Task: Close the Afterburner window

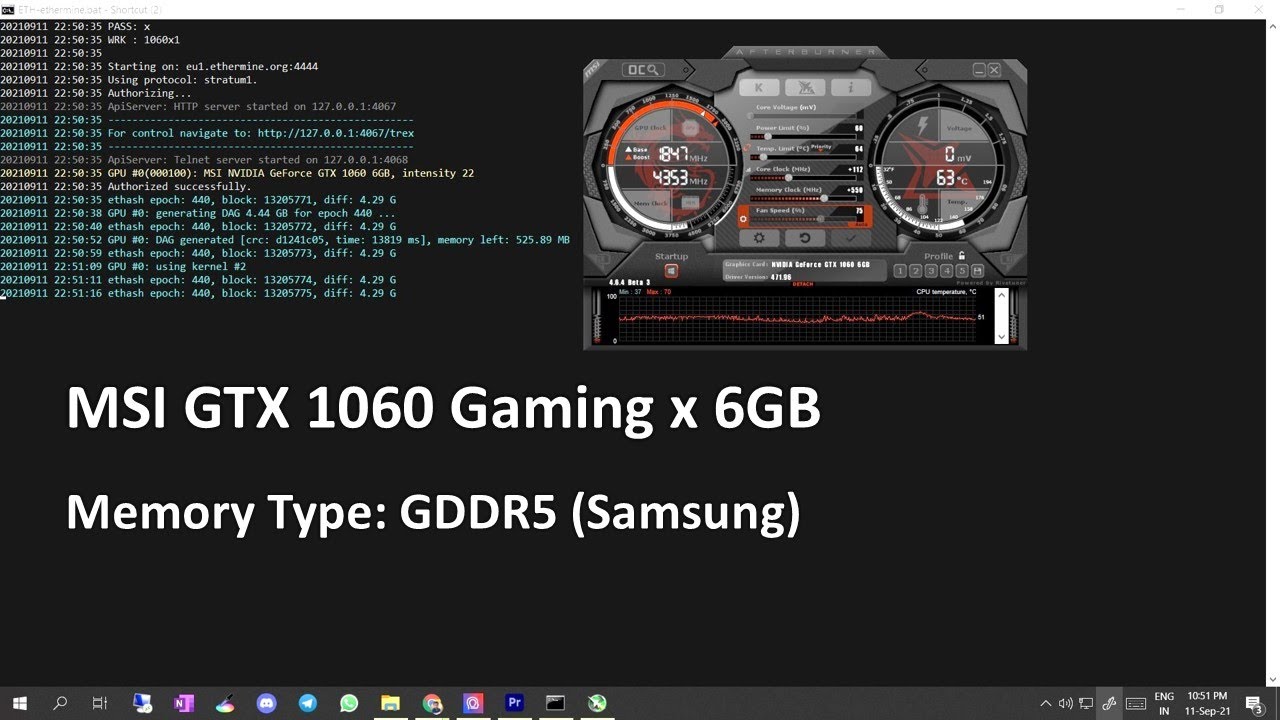Action: [x=994, y=70]
